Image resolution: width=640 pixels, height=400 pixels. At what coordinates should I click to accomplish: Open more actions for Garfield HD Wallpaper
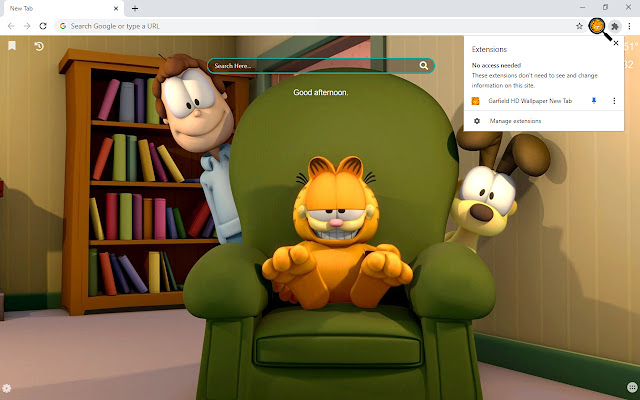(x=614, y=101)
